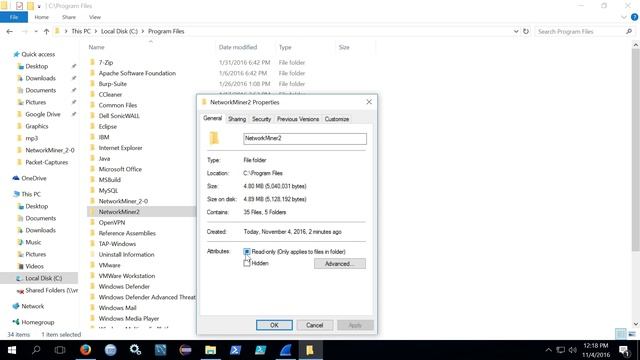The image size is (640, 360).
Task: Expand the address bar history dropdown
Action: click(x=516, y=31)
